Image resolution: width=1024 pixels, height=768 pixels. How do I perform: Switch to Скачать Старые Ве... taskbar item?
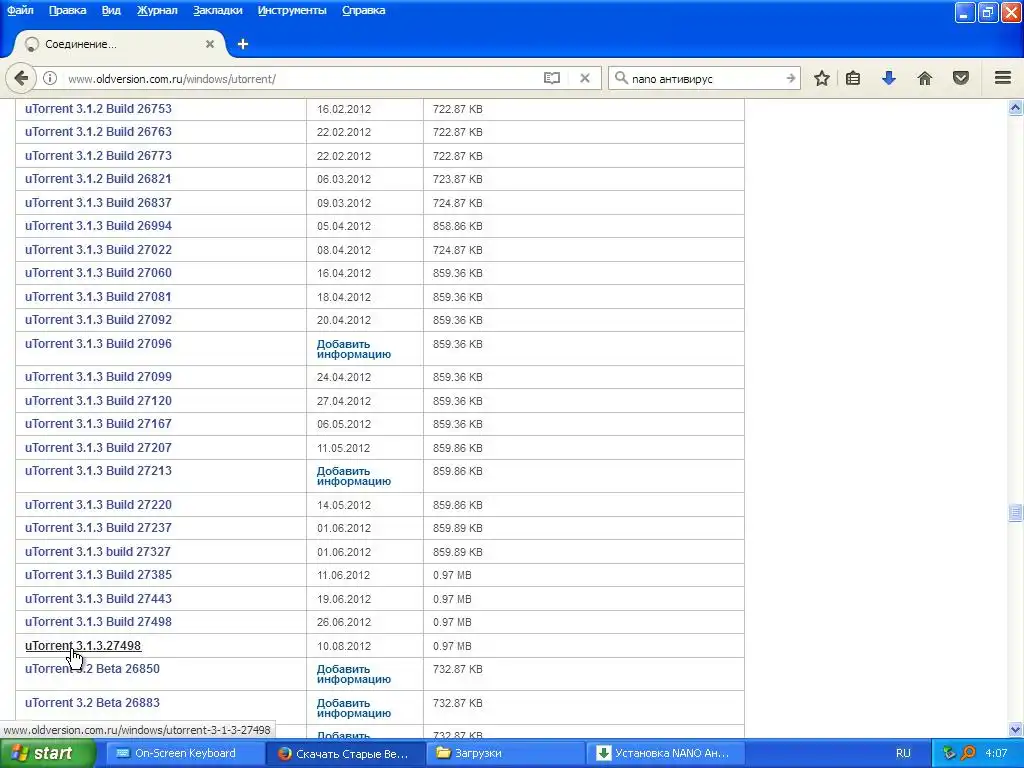(x=344, y=754)
